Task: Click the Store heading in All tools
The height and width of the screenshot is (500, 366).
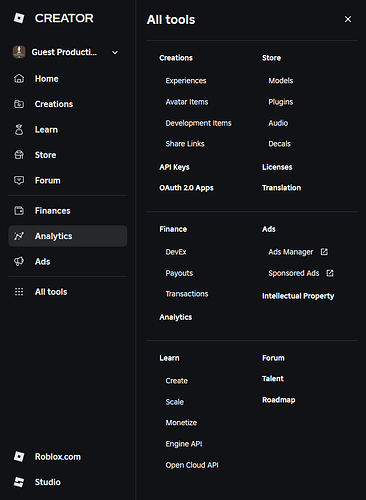Action: pyautogui.click(x=271, y=58)
